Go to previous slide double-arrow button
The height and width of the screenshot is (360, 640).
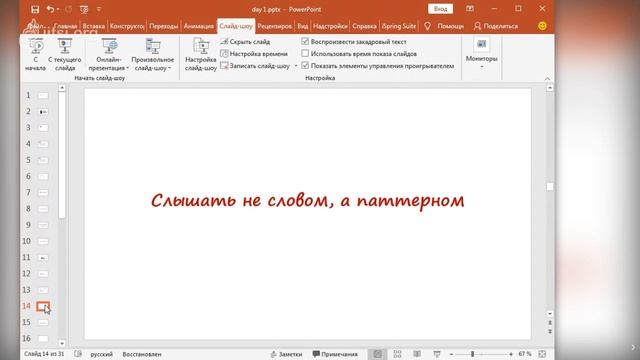coord(550,323)
